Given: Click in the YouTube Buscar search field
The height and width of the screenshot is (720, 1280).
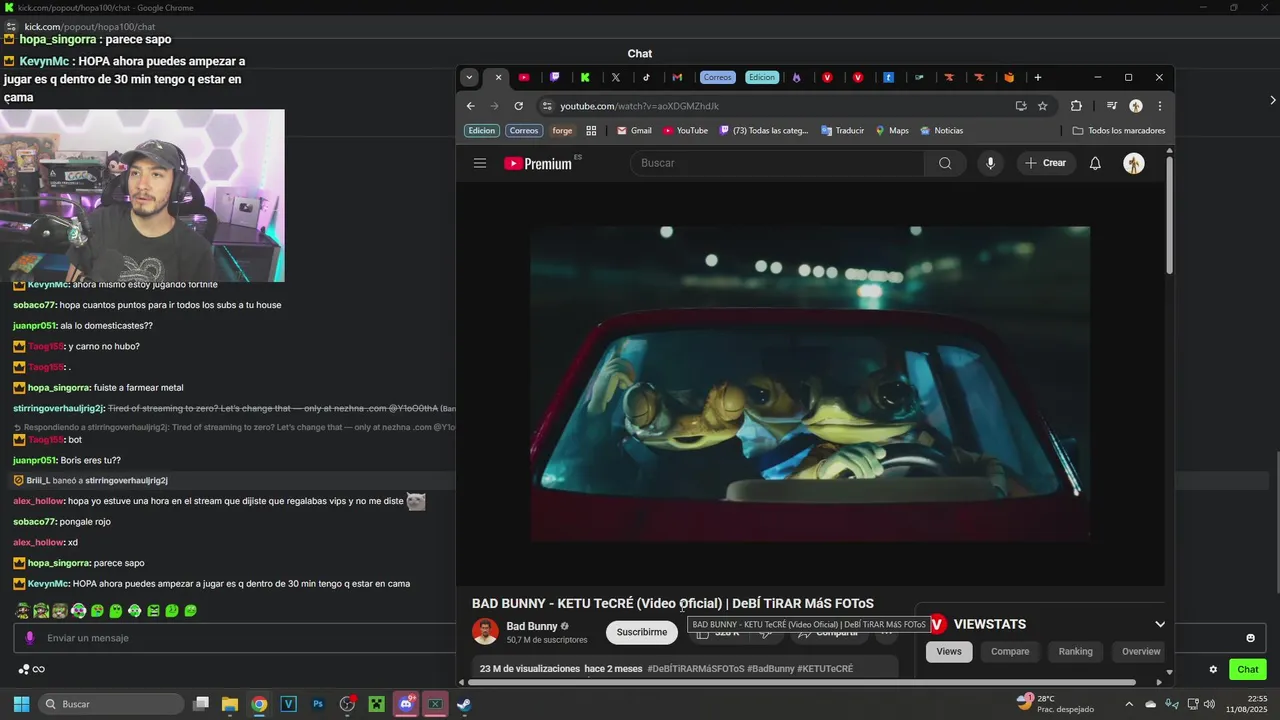Looking at the screenshot, I should pos(777,163).
